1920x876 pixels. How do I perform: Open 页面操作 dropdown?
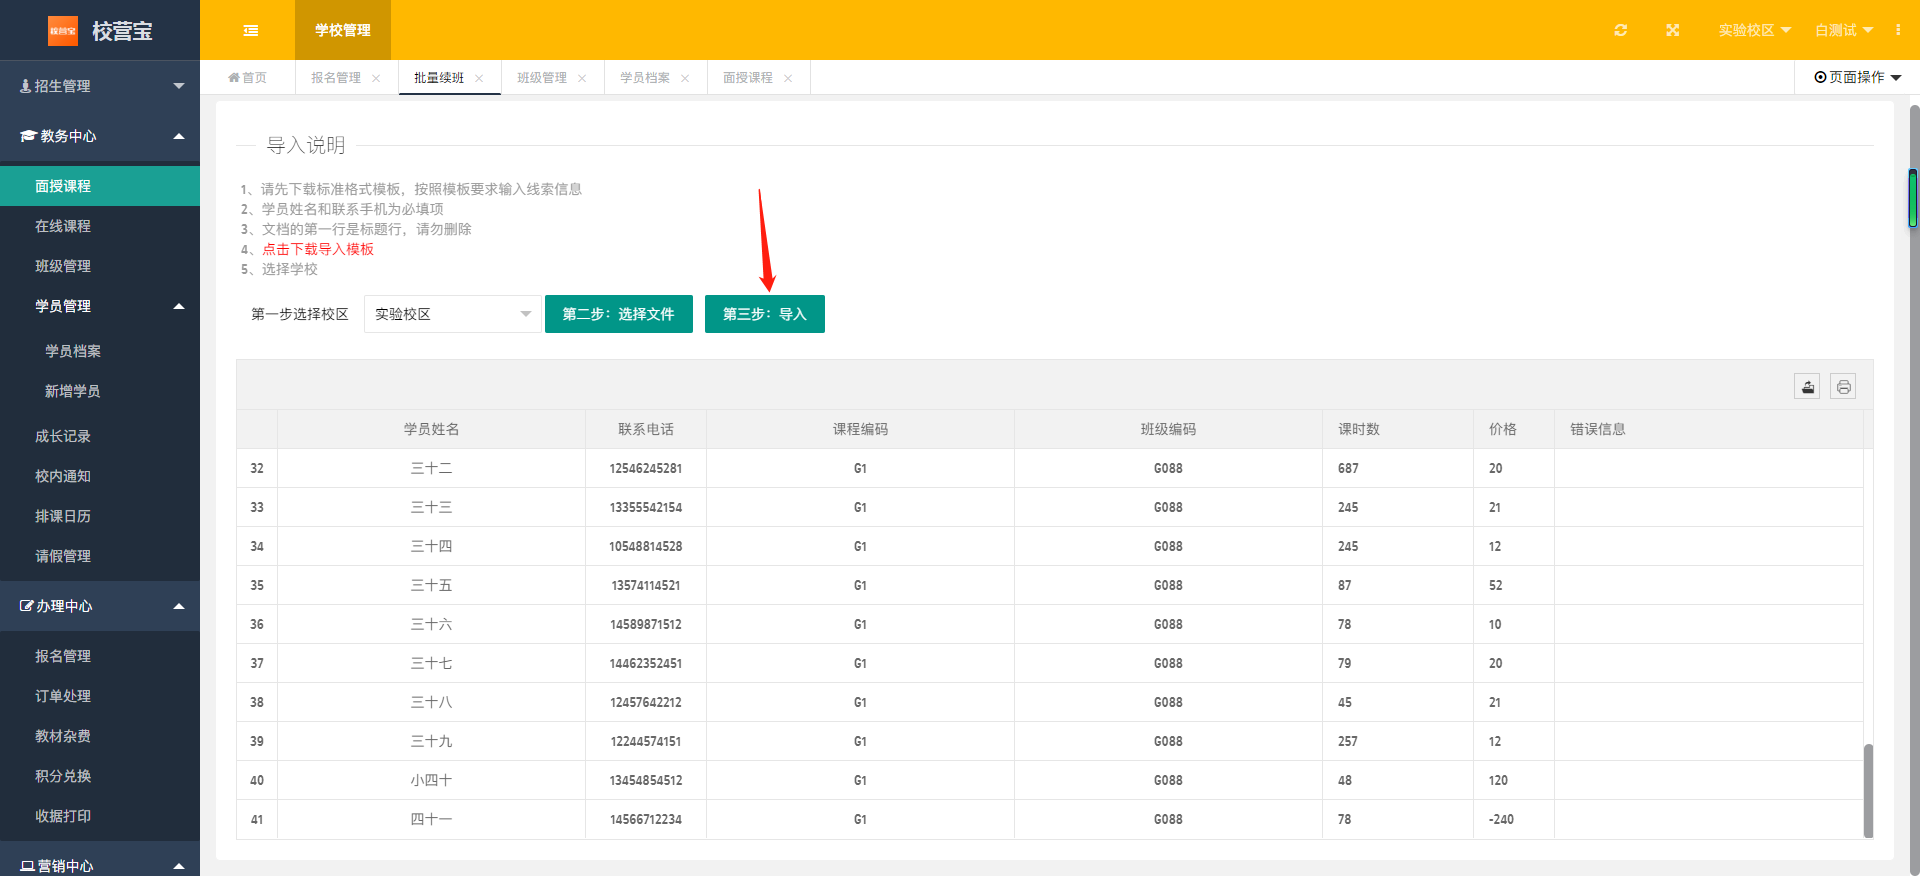(x=1858, y=77)
